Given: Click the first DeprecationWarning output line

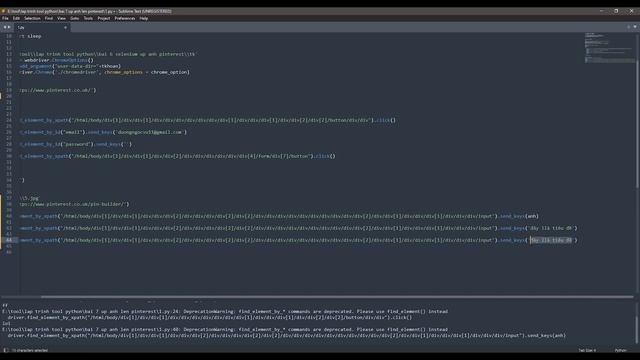Looking at the screenshot, I should 225,311.
